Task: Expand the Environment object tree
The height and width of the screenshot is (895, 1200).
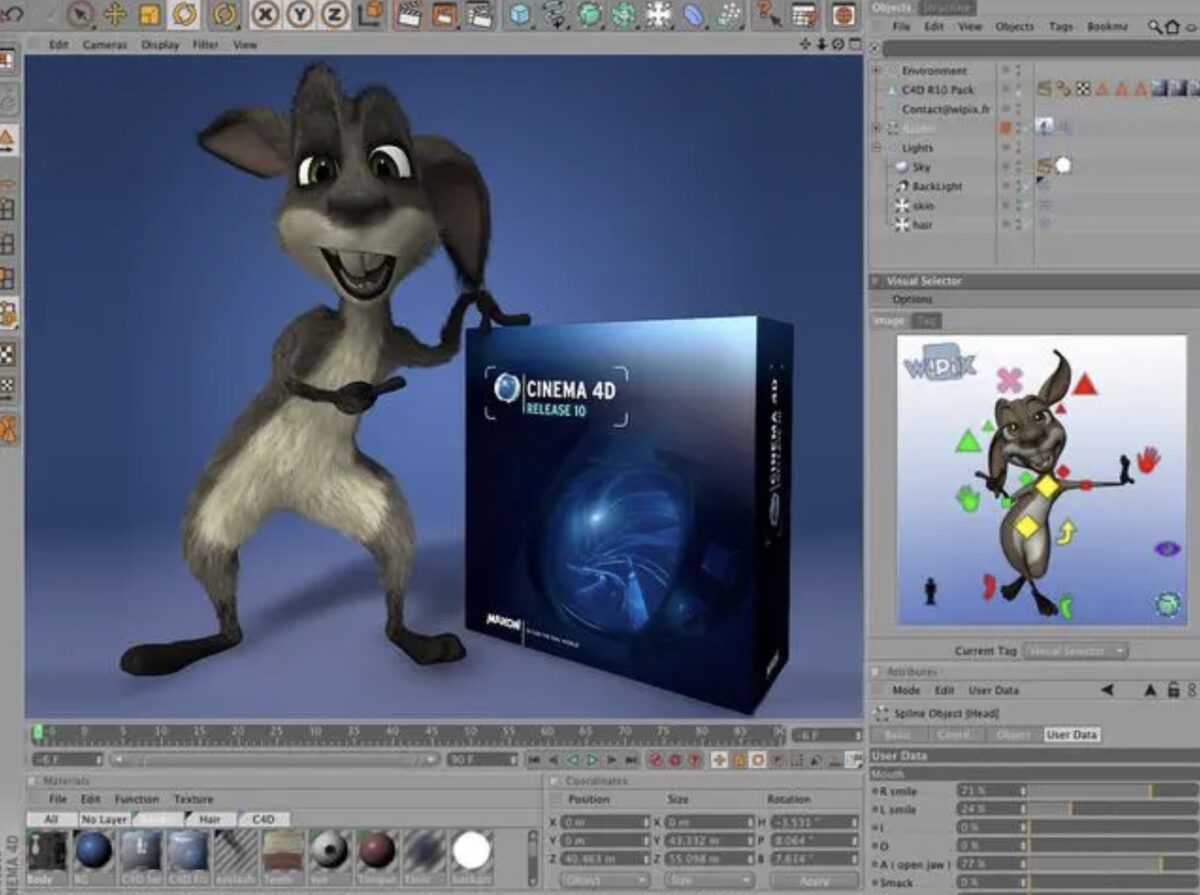Action: coord(877,71)
